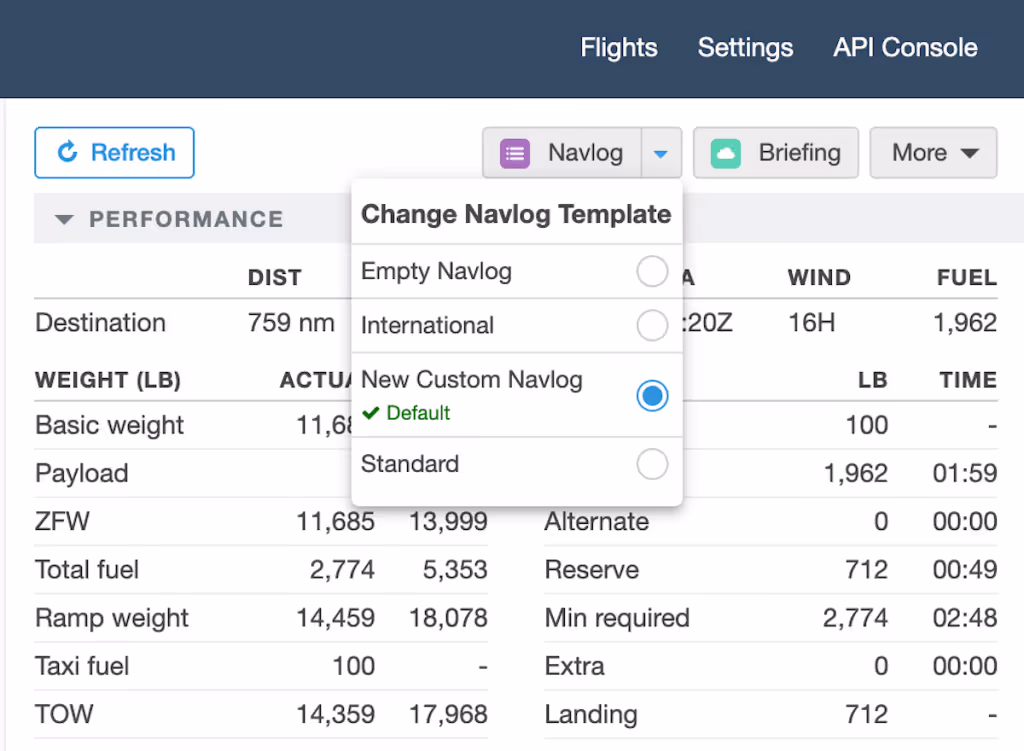Click the 02:48 min required time
The width and height of the screenshot is (1024, 751).
click(965, 618)
